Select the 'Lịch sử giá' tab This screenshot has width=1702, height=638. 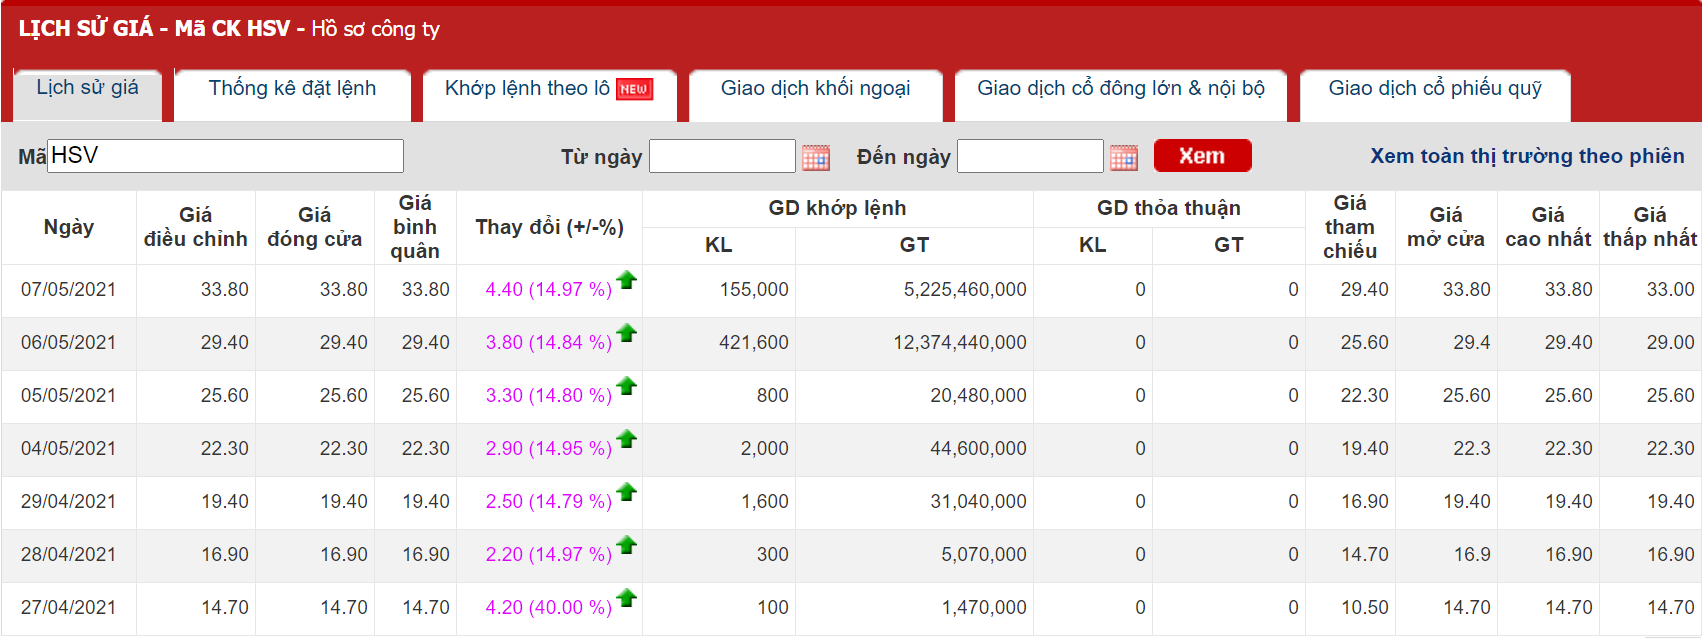click(x=87, y=88)
